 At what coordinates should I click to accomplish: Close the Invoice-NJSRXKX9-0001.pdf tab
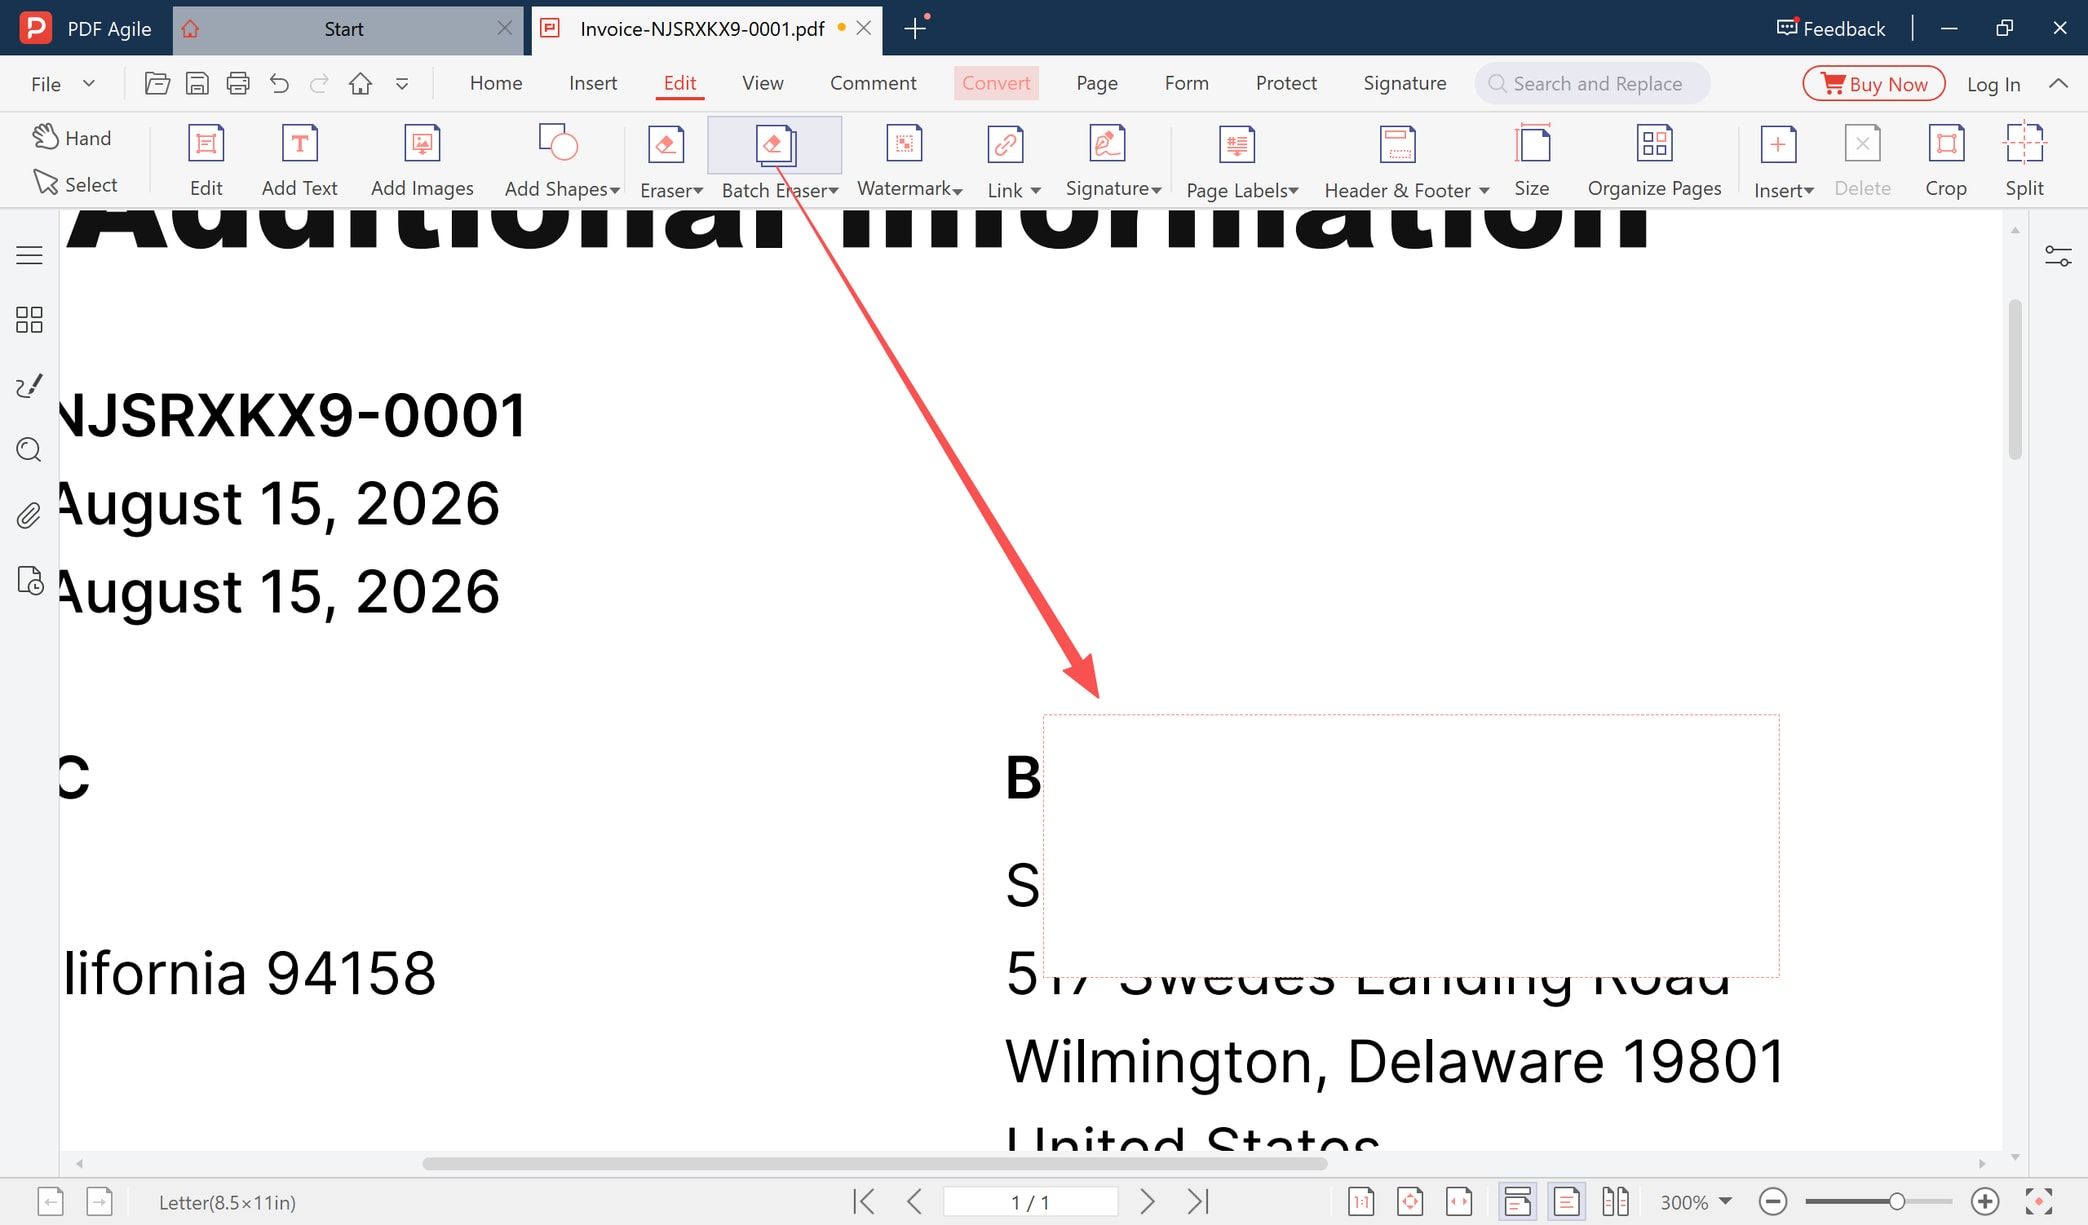point(864,28)
